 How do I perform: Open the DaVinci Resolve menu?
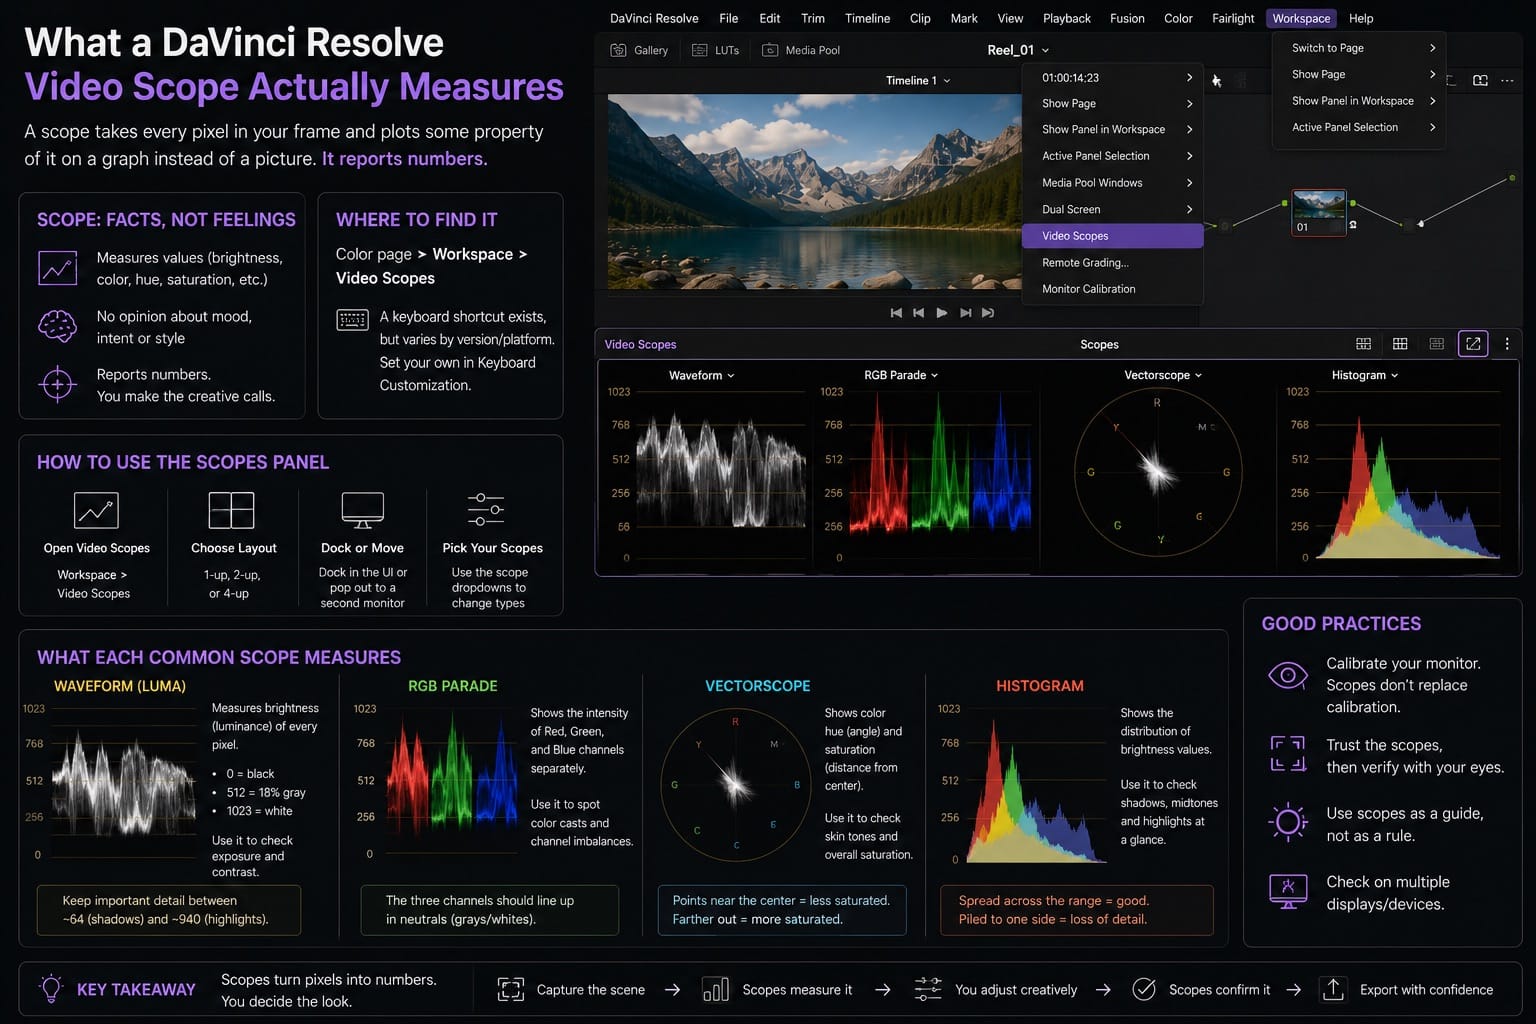654,18
